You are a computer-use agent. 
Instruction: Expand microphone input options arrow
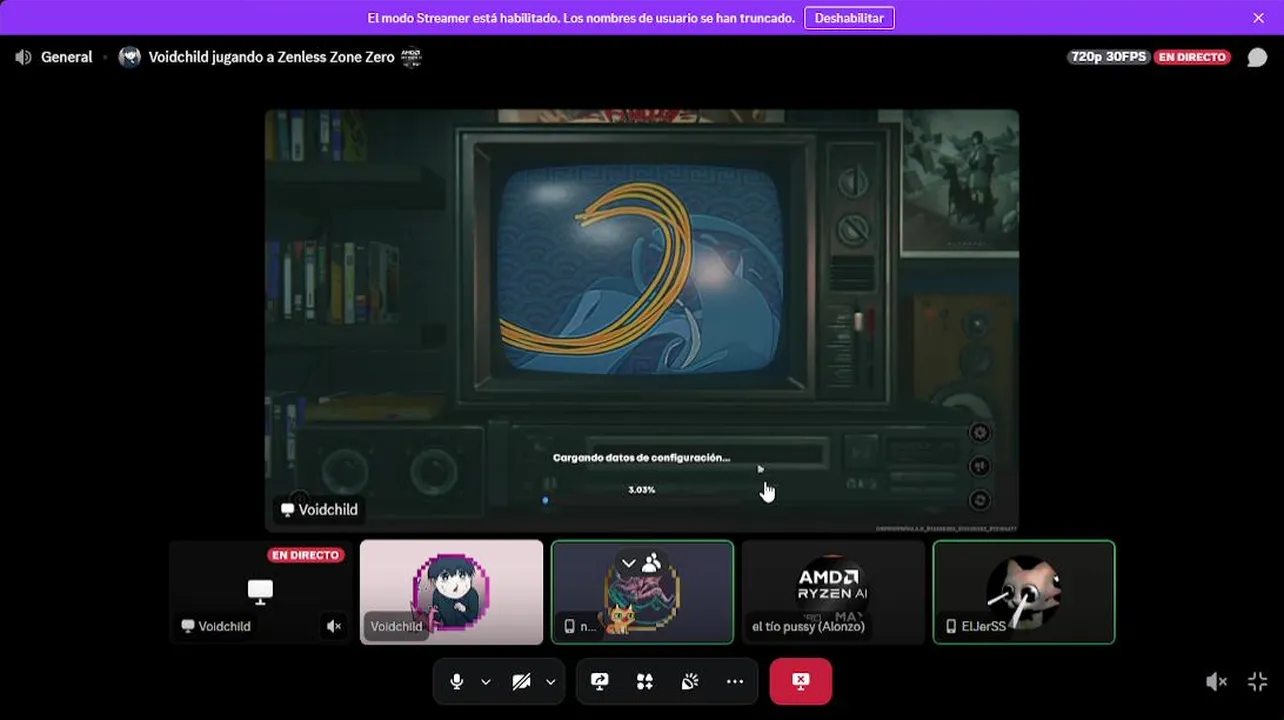point(486,681)
